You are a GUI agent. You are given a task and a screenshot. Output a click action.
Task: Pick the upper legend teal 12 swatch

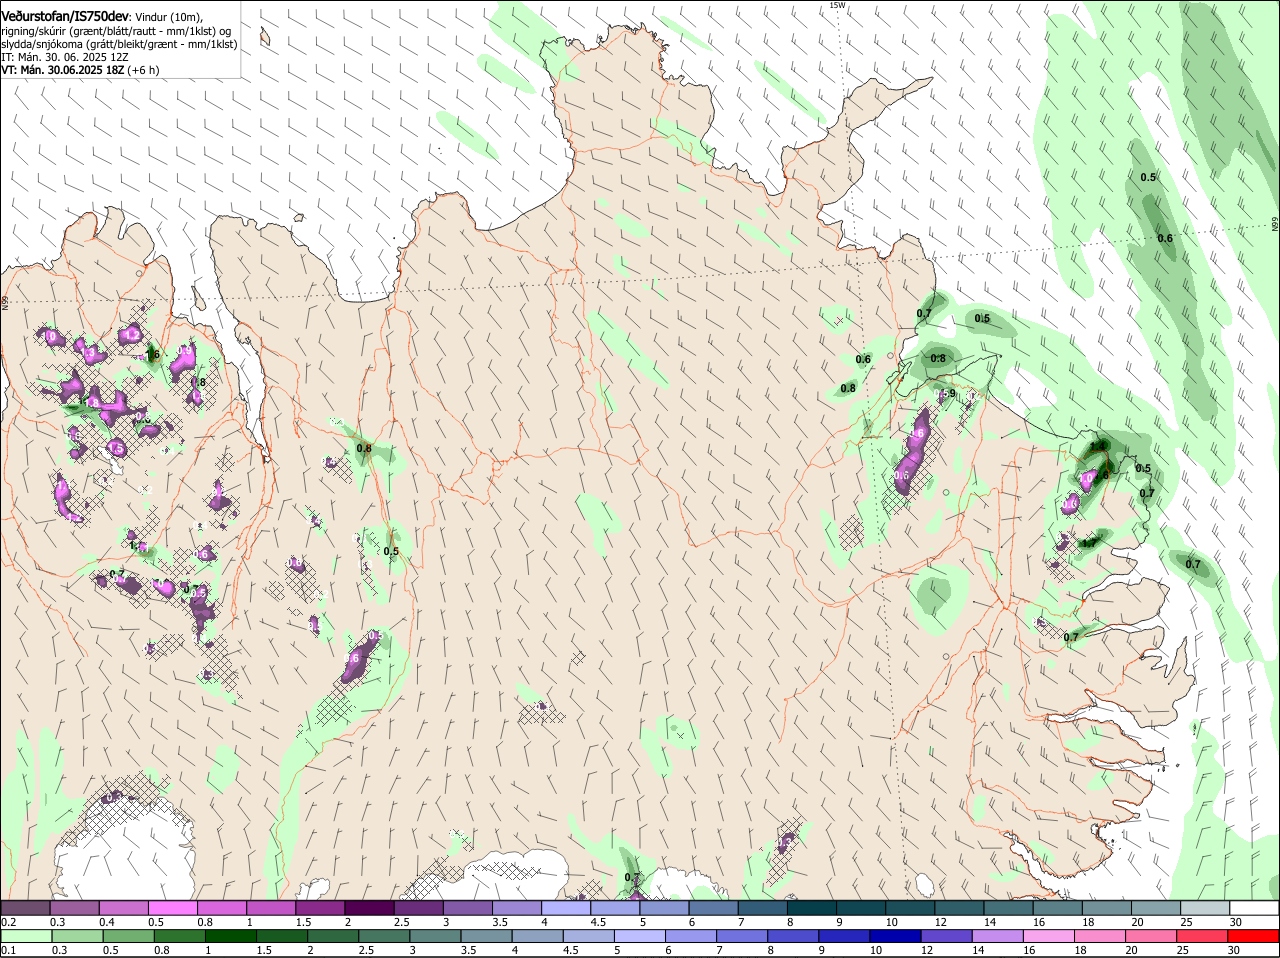point(959,908)
